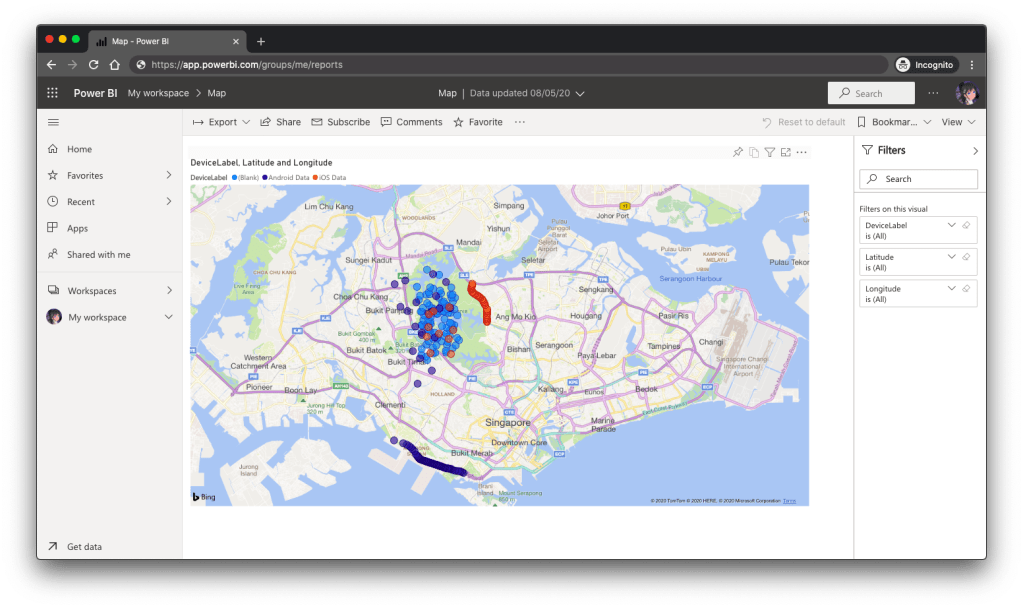Clear the DeviceLabel filter with eraser
This screenshot has width=1023, height=608.
click(x=966, y=225)
